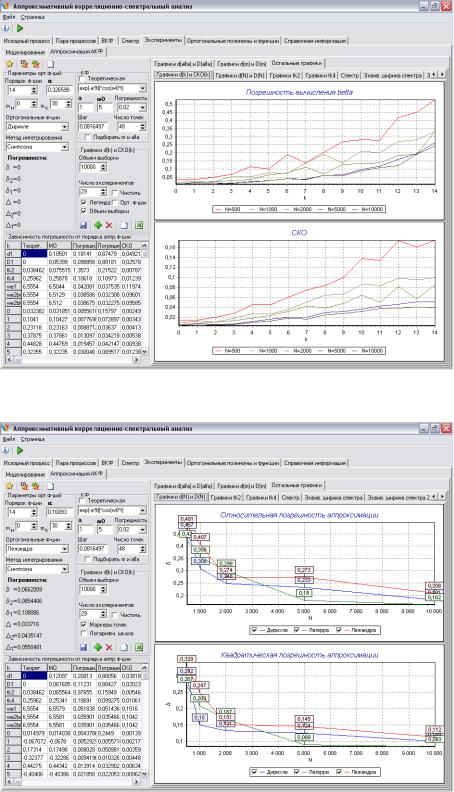Click the info icon in the Дирихле window toolbar
The image size is (454, 792).
tap(6, 28)
